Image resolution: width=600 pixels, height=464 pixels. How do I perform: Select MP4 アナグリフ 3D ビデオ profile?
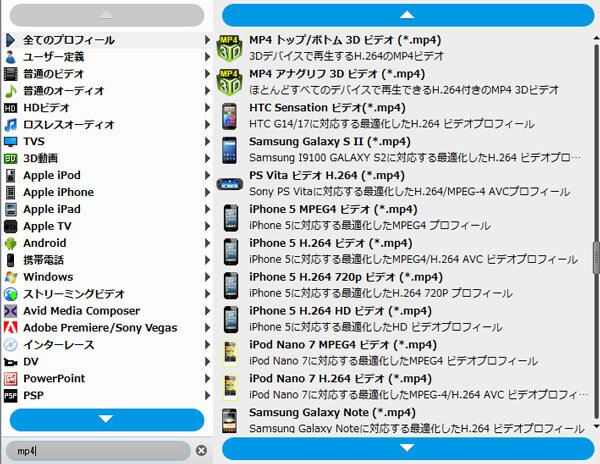[403, 82]
